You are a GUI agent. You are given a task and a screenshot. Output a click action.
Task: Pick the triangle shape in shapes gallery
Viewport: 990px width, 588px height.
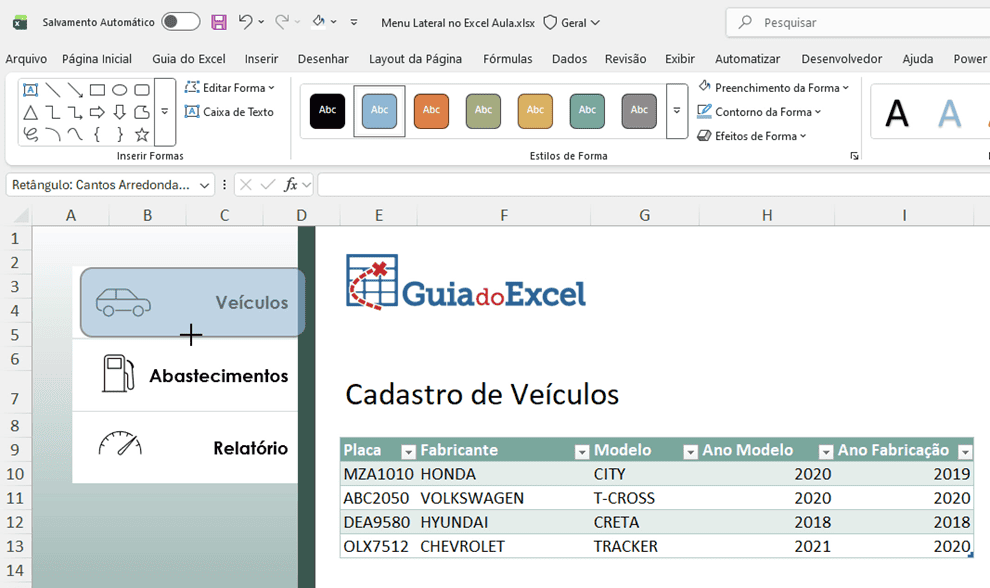click(x=31, y=112)
